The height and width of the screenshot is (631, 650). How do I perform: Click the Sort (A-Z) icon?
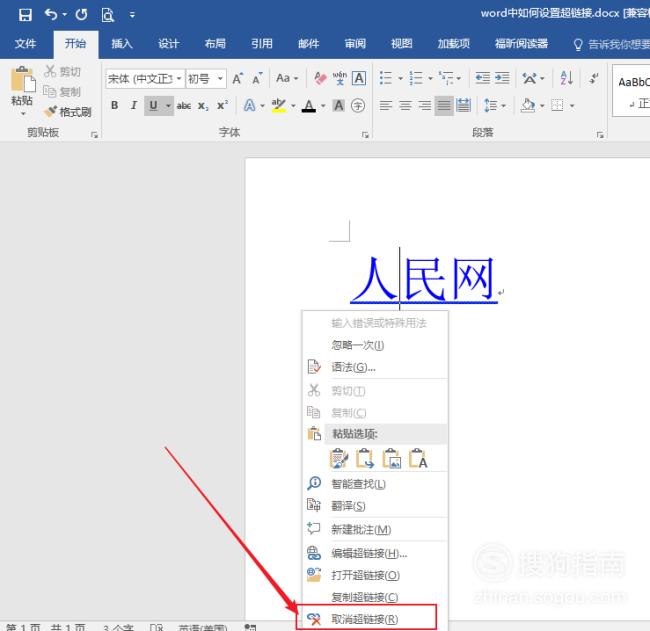click(566, 78)
